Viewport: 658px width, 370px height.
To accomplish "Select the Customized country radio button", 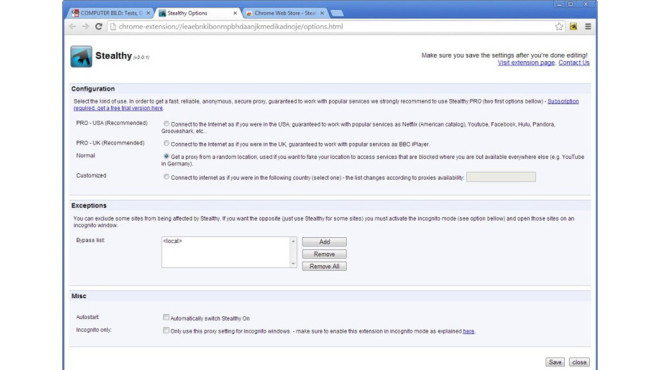I will [x=166, y=177].
